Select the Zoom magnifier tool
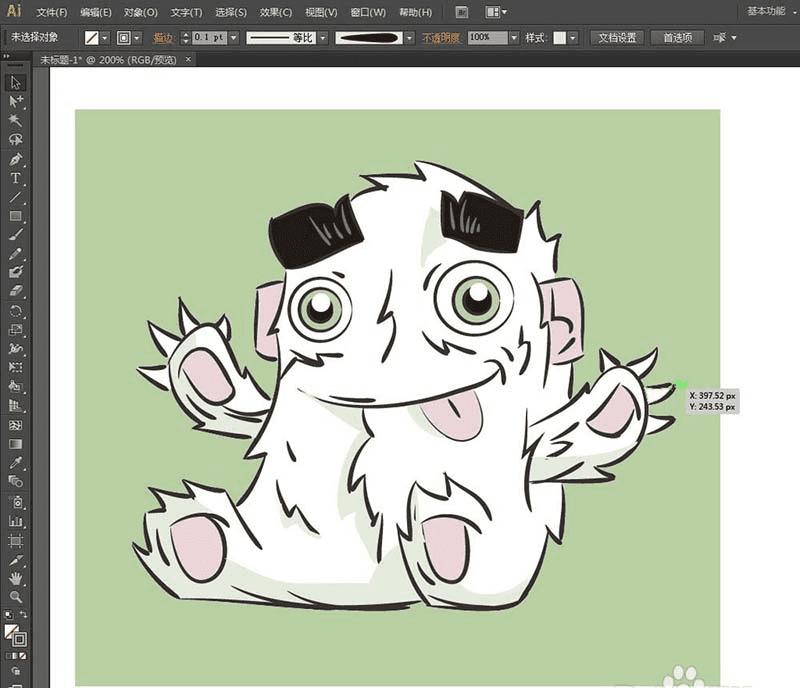800x688 pixels. coord(15,597)
